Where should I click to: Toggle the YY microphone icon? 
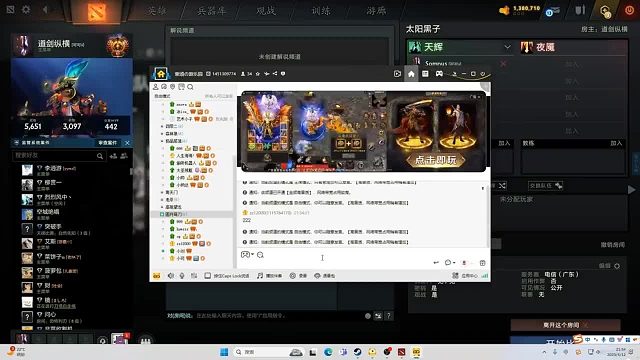pyautogui.click(x=182, y=276)
